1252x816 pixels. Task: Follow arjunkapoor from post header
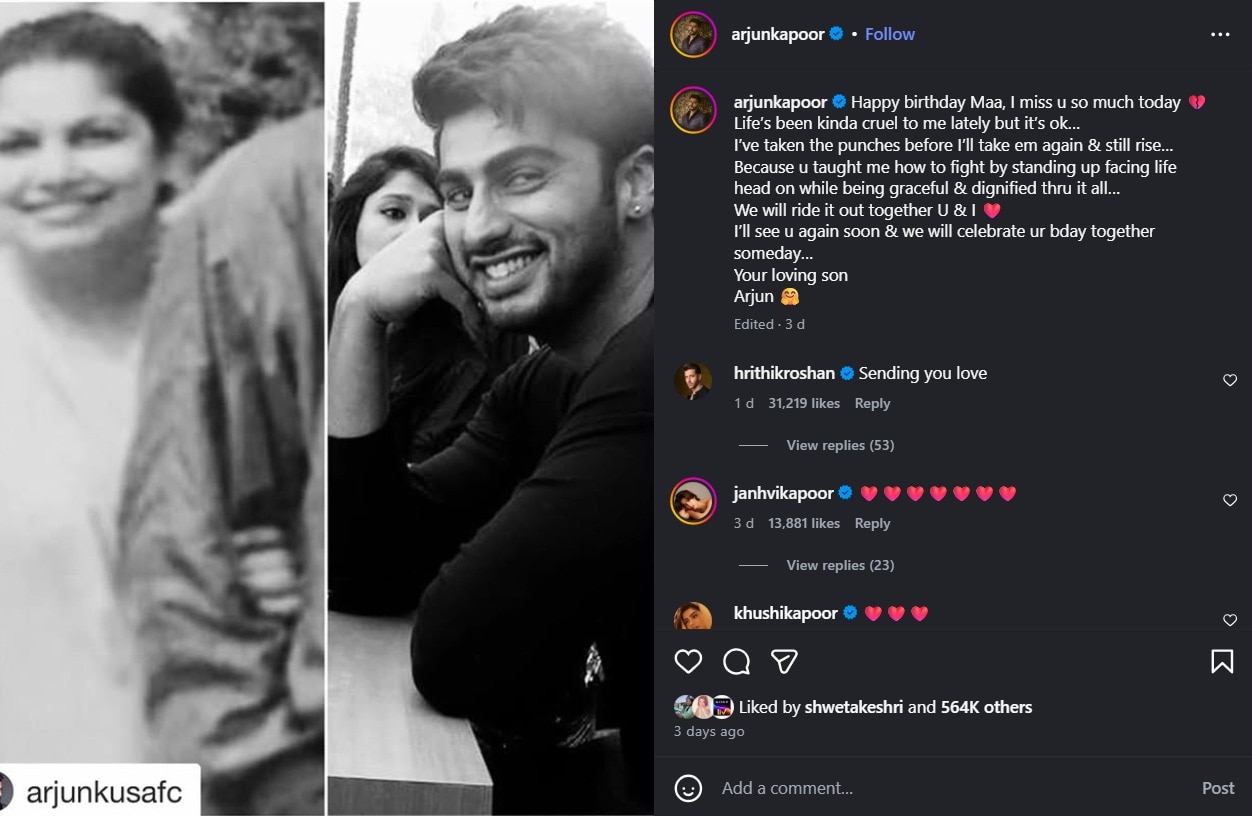coord(890,34)
